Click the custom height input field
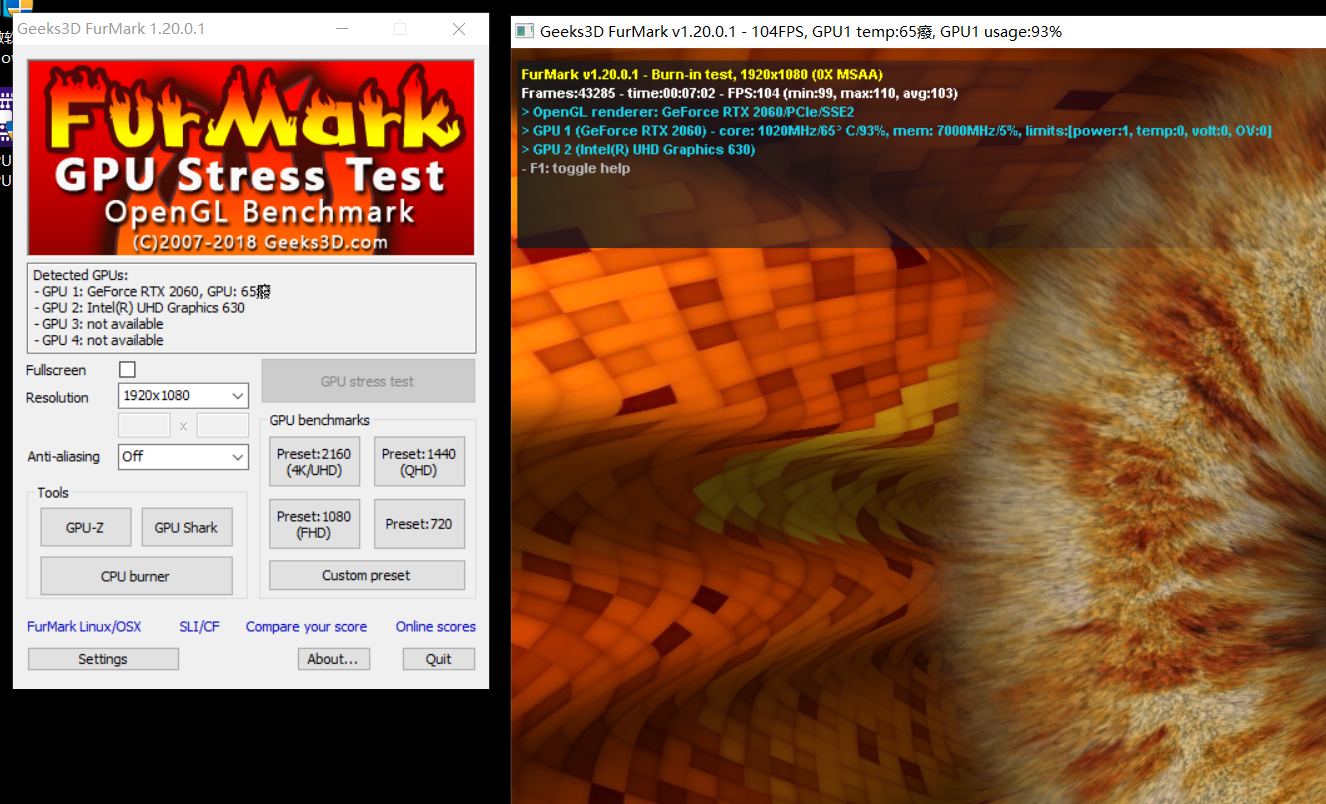This screenshot has width=1326, height=804. (x=222, y=425)
